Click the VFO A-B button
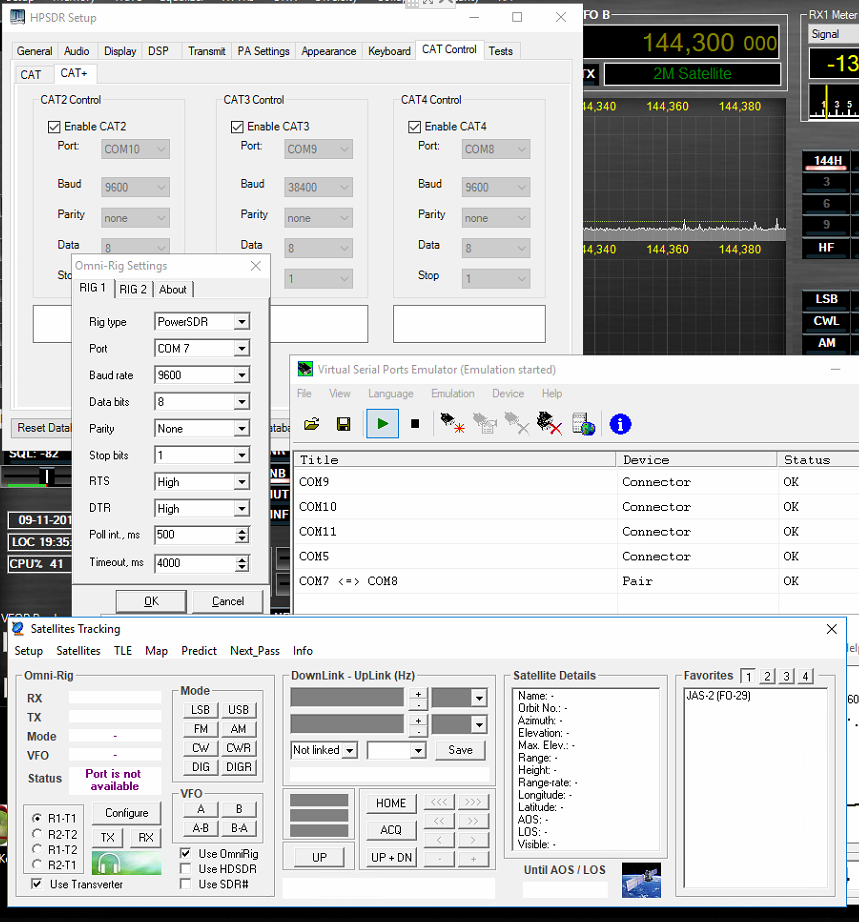This screenshot has width=859, height=922. click(x=200, y=828)
